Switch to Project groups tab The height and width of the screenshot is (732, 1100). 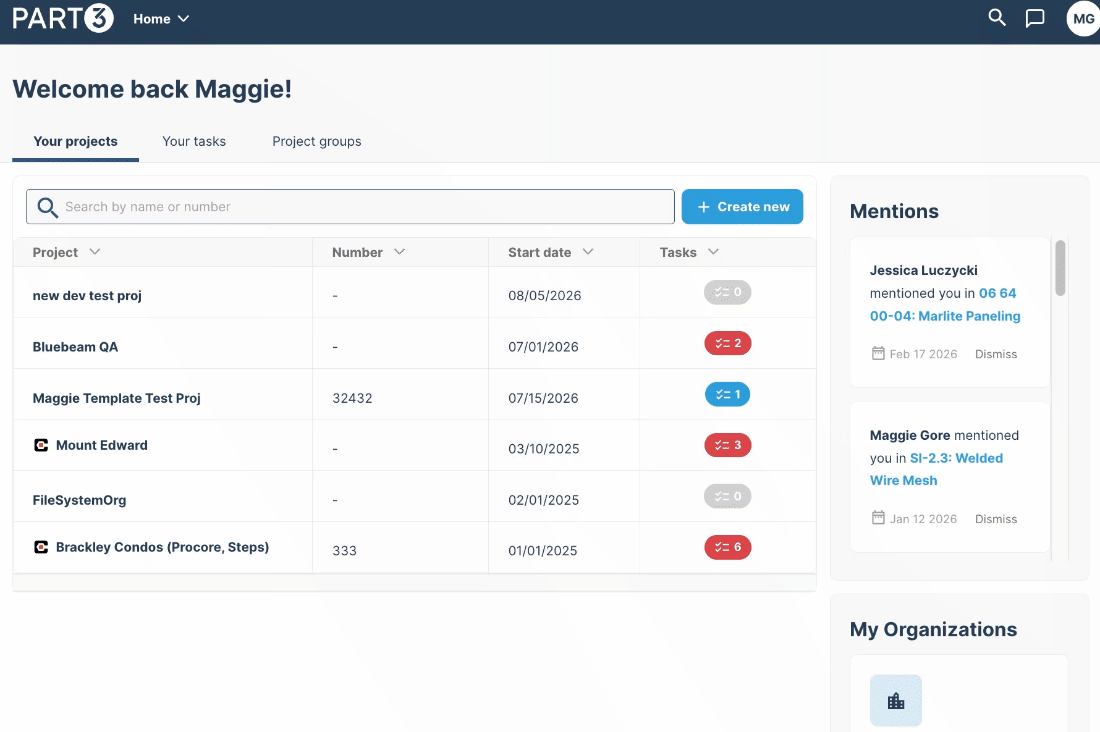tap(316, 141)
